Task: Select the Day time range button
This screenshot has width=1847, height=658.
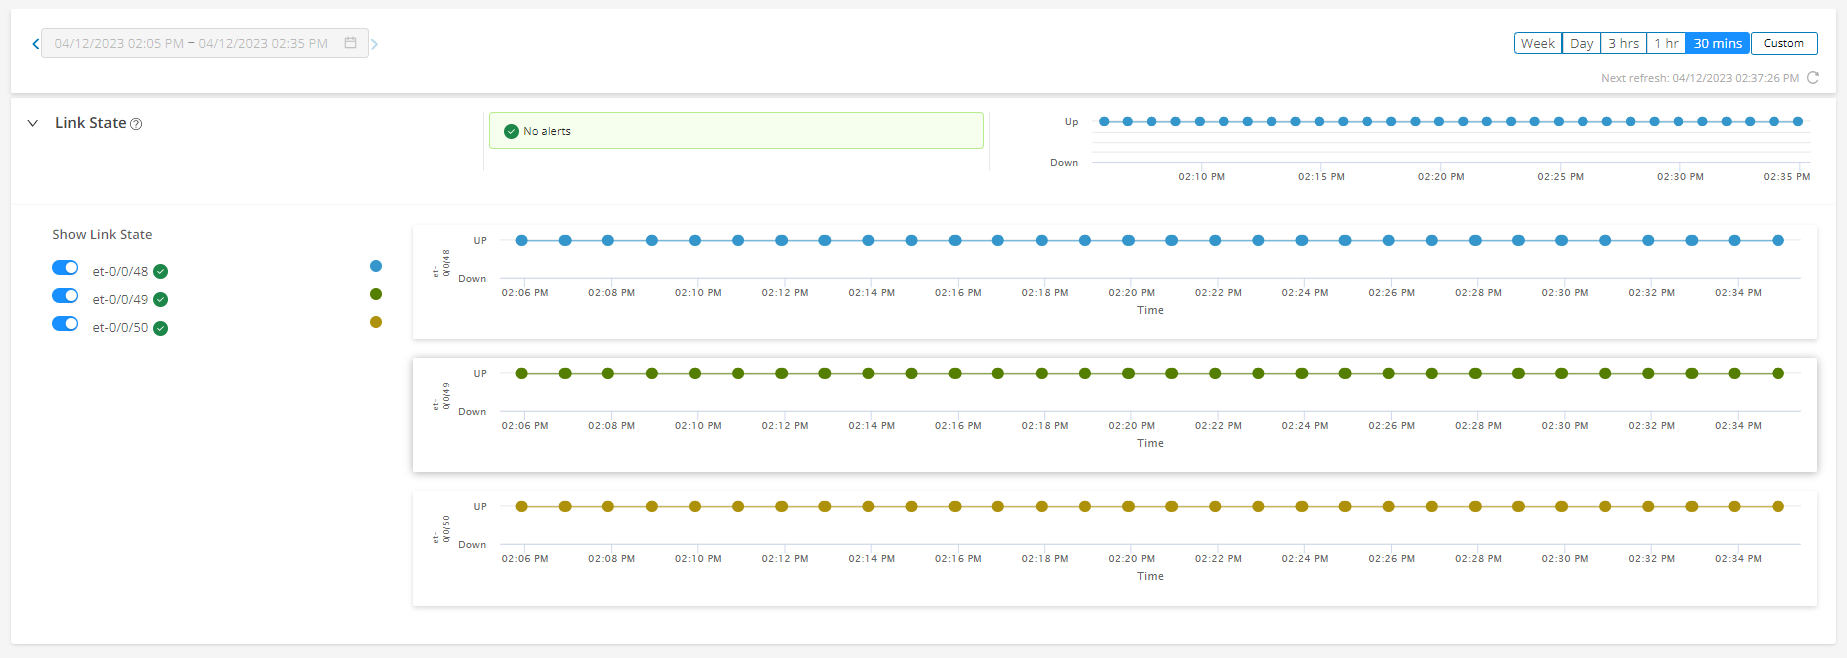Action: point(1581,43)
